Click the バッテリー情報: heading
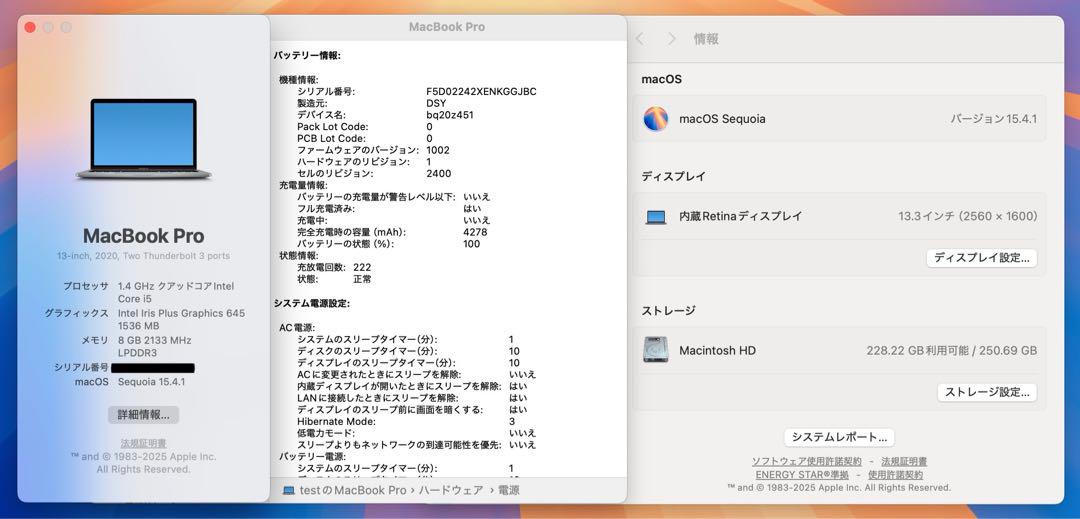Screen dimensions: 1080x519 coord(307,55)
